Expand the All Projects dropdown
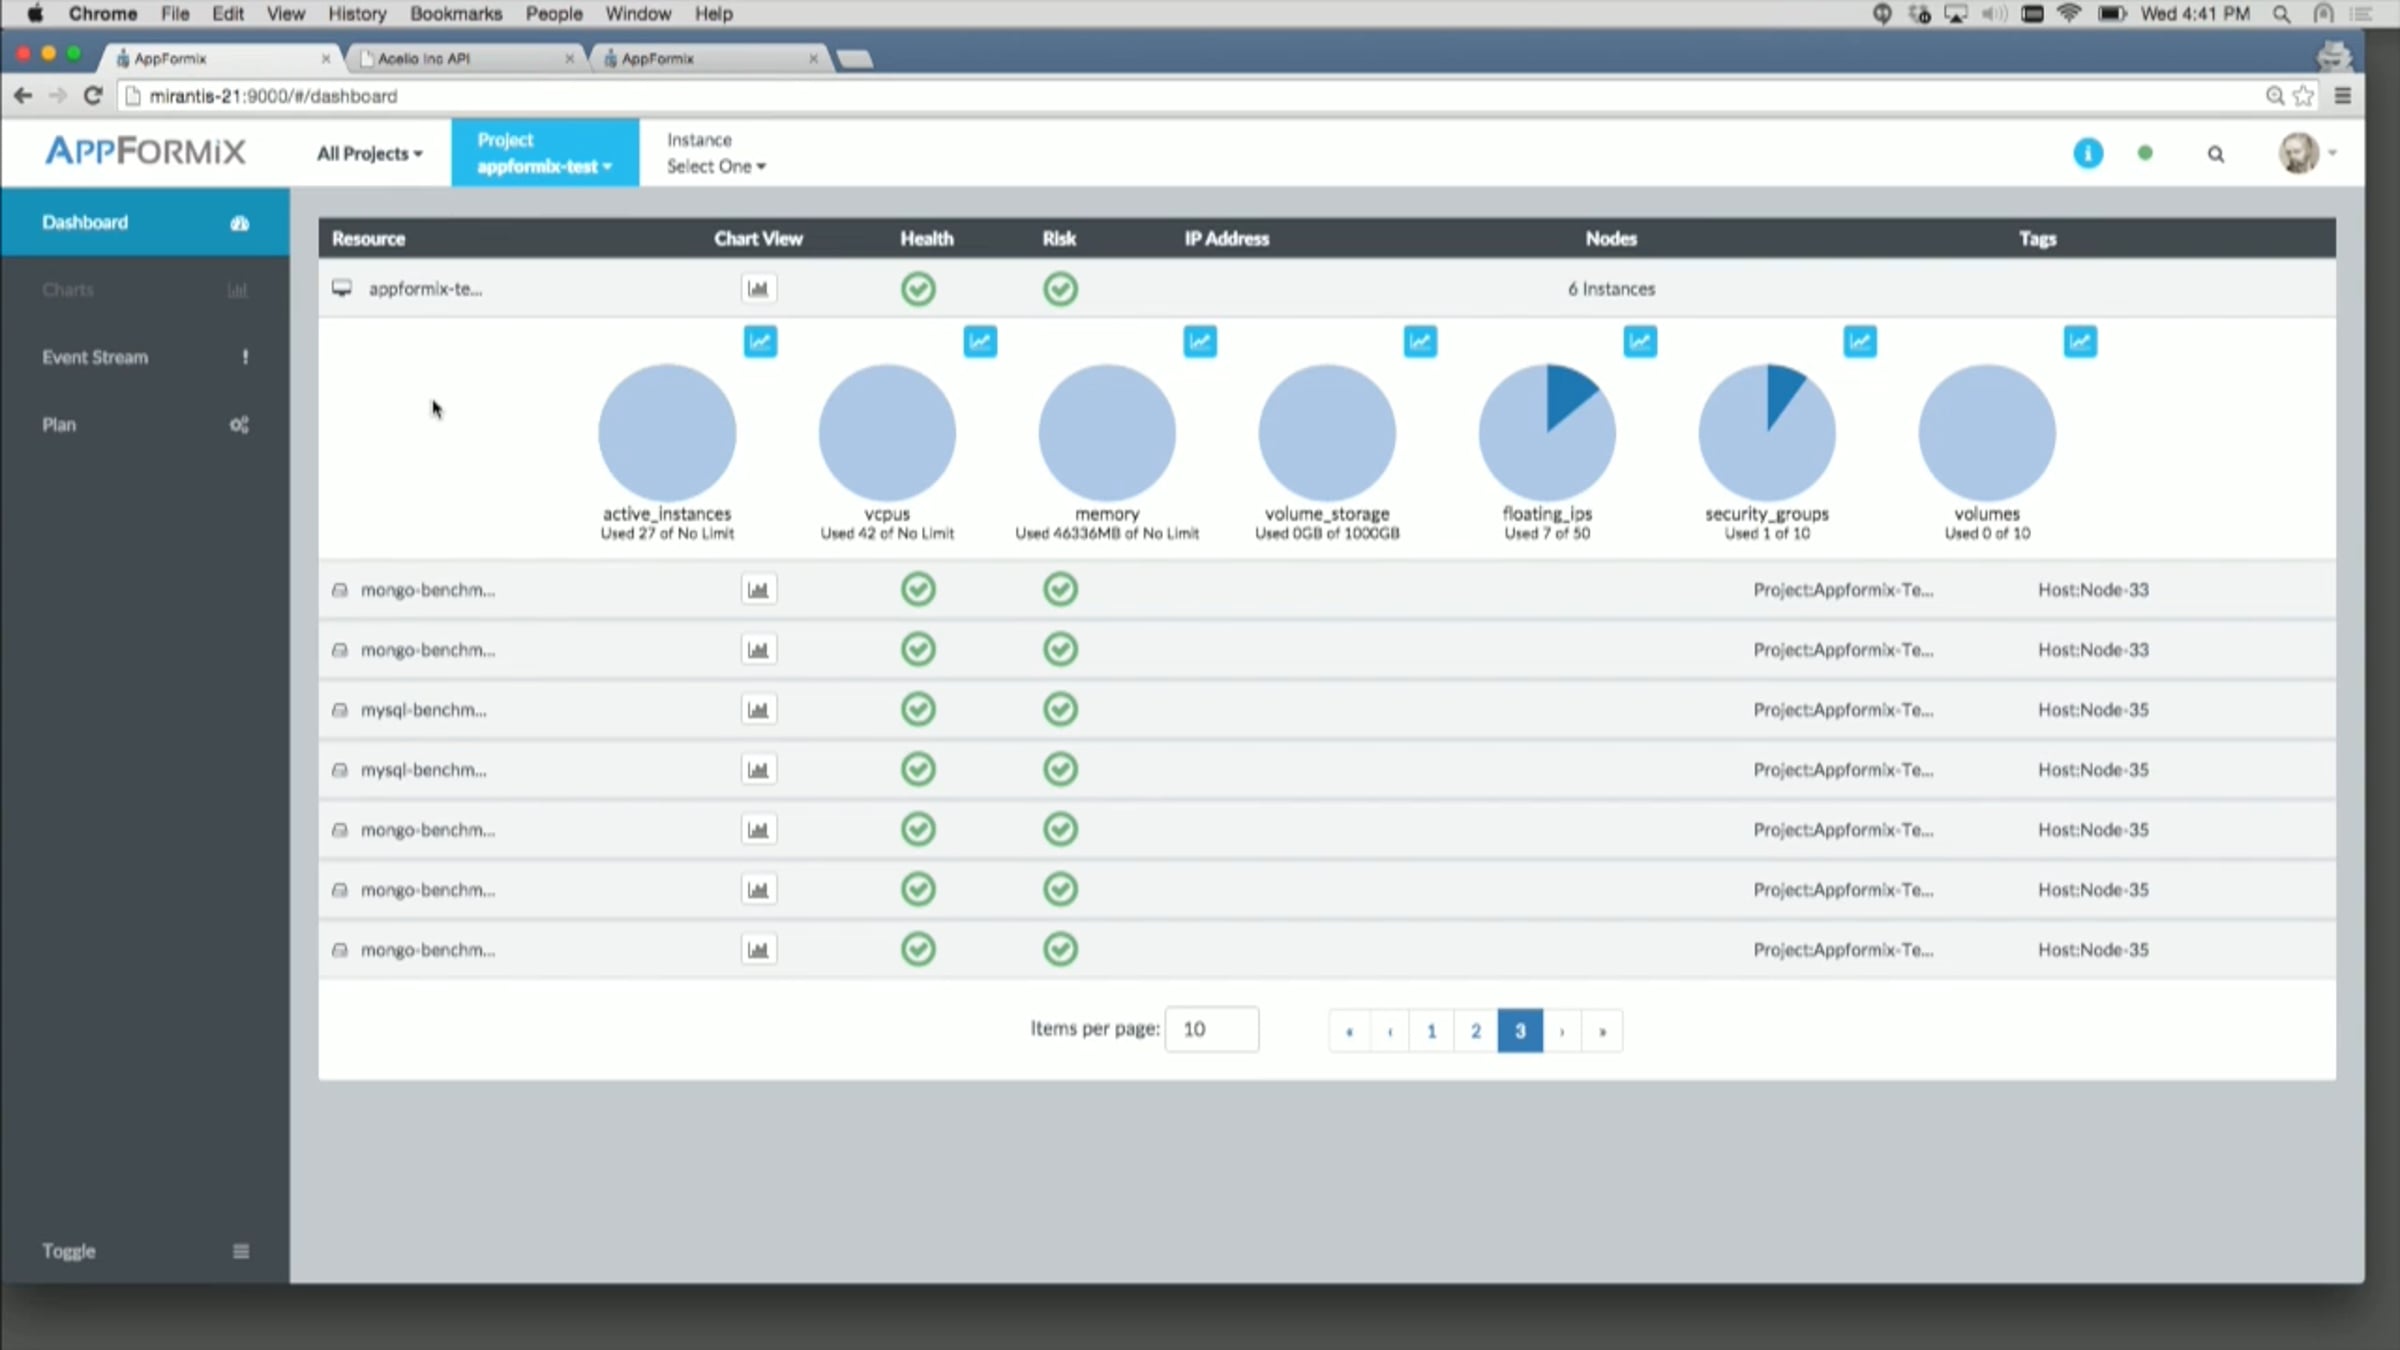 370,153
